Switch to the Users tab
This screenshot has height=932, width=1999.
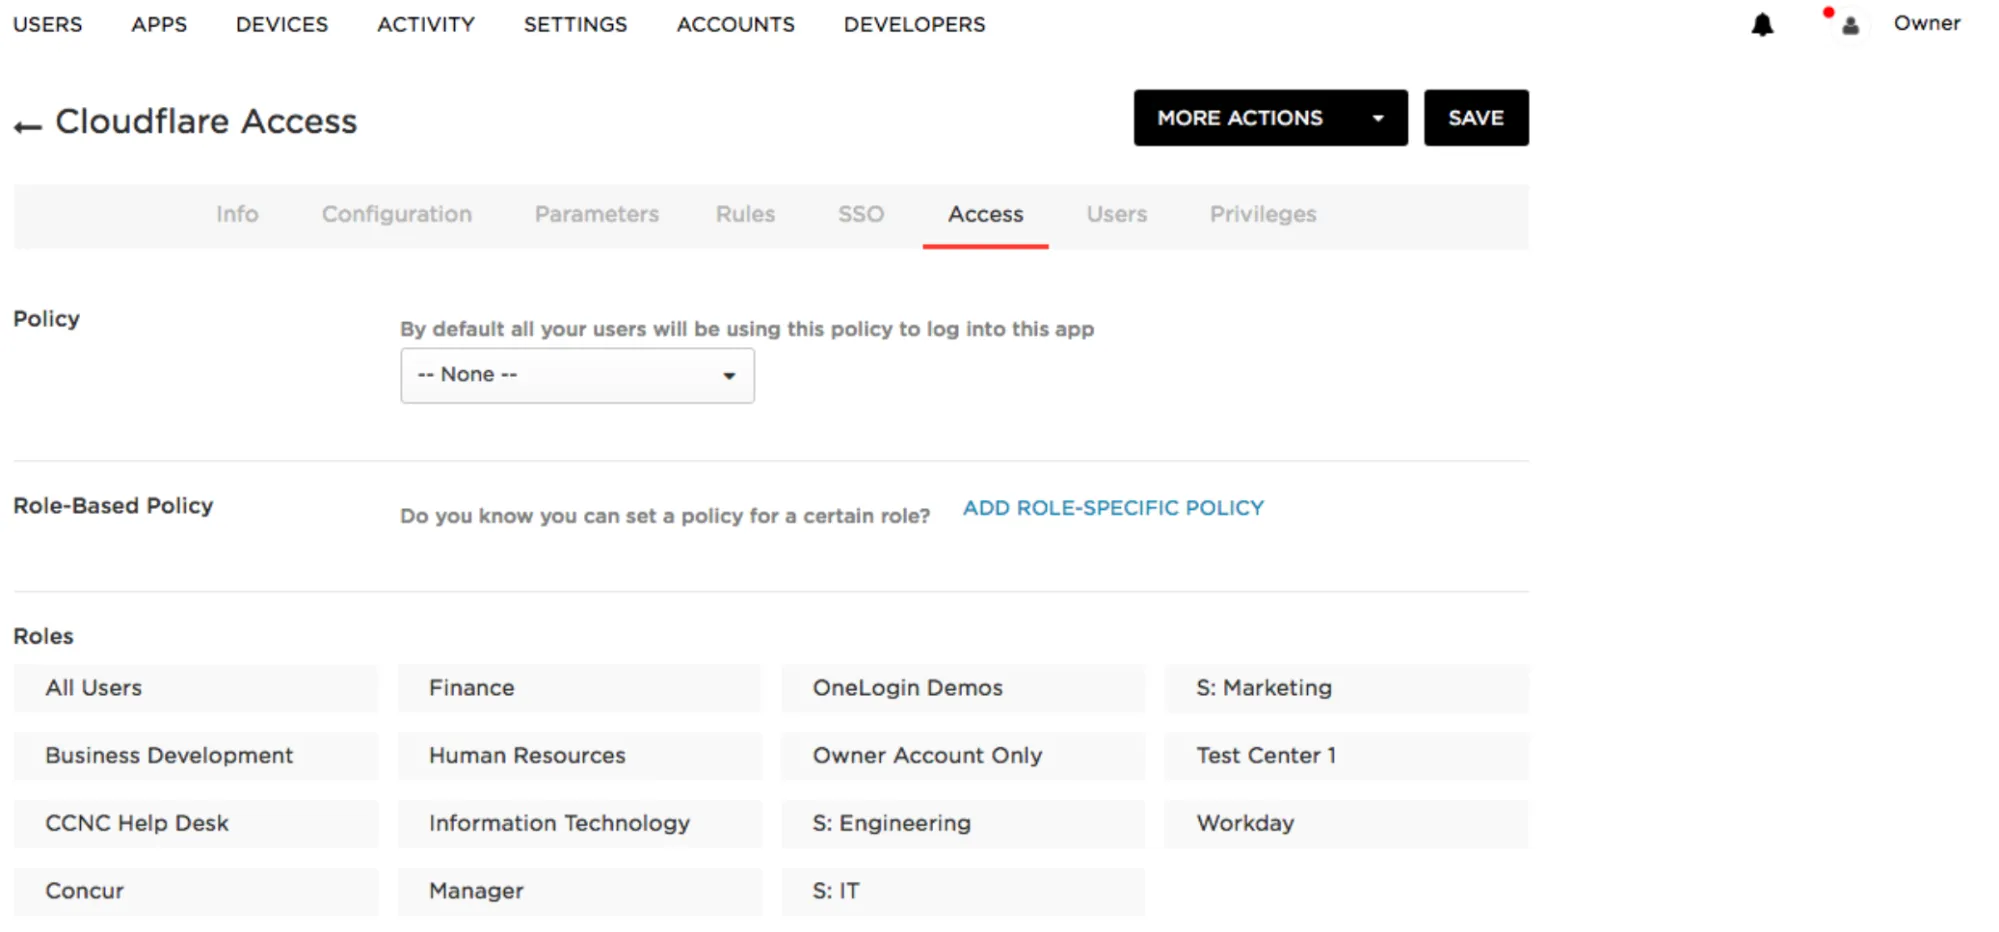(x=1116, y=214)
